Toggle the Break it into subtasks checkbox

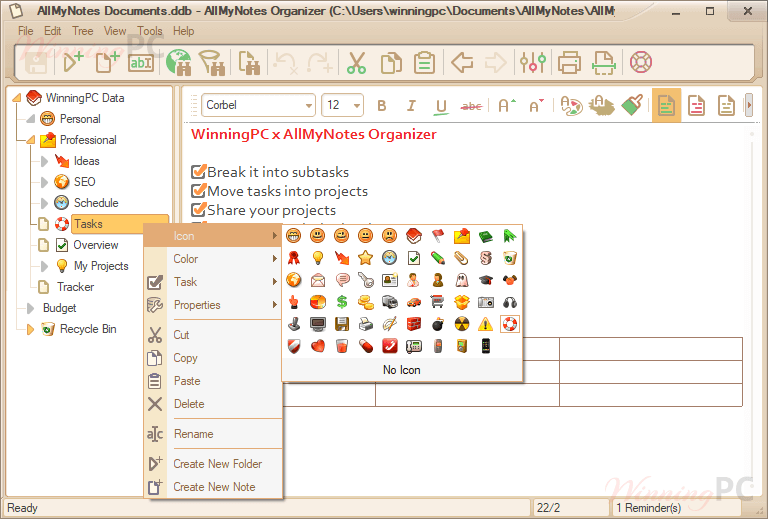tap(198, 171)
